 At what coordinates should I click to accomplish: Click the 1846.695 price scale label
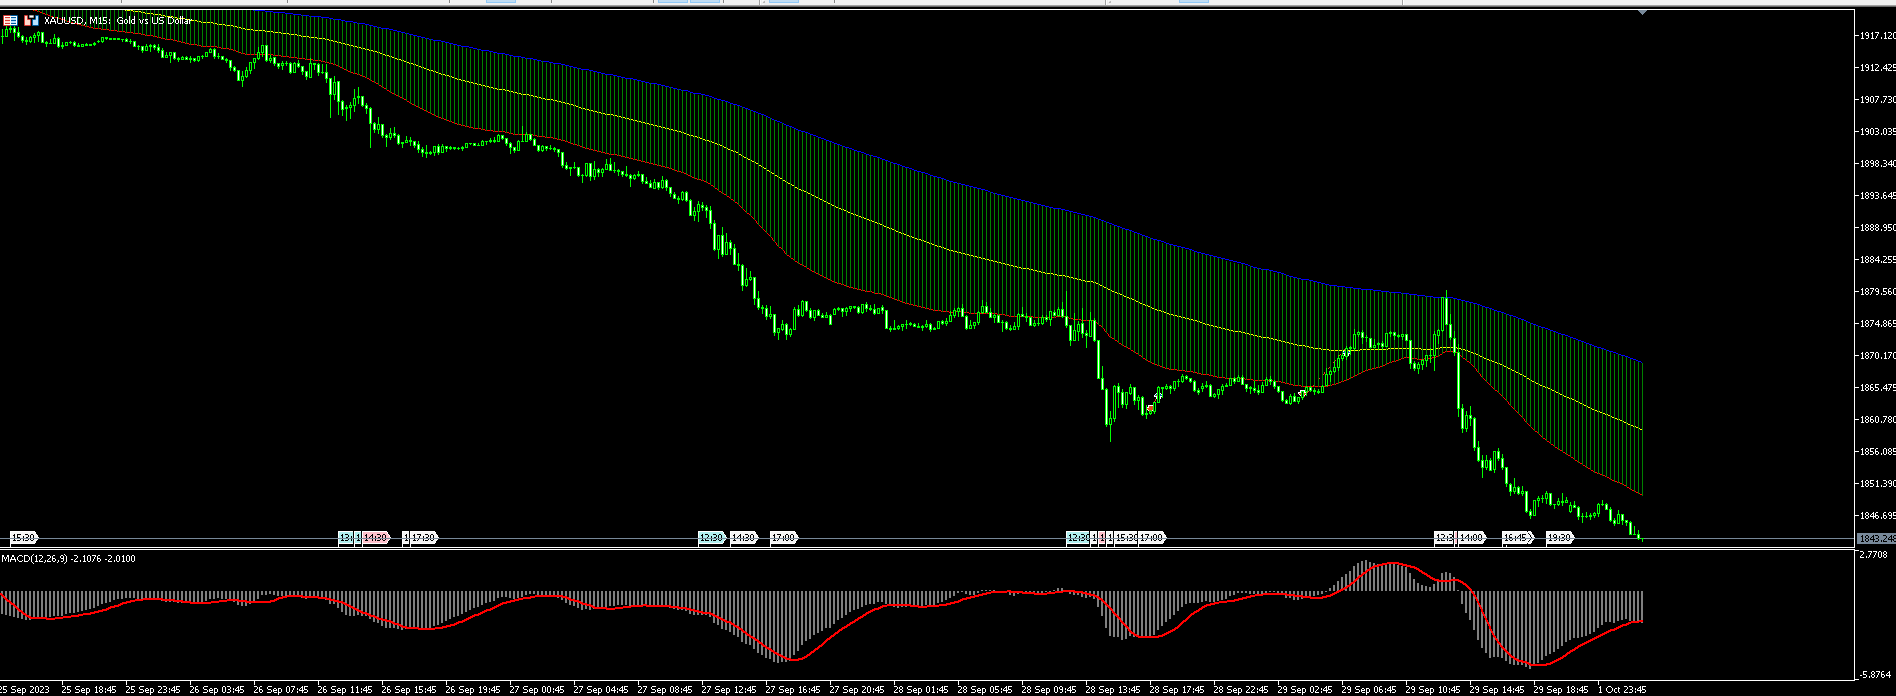coord(1877,516)
